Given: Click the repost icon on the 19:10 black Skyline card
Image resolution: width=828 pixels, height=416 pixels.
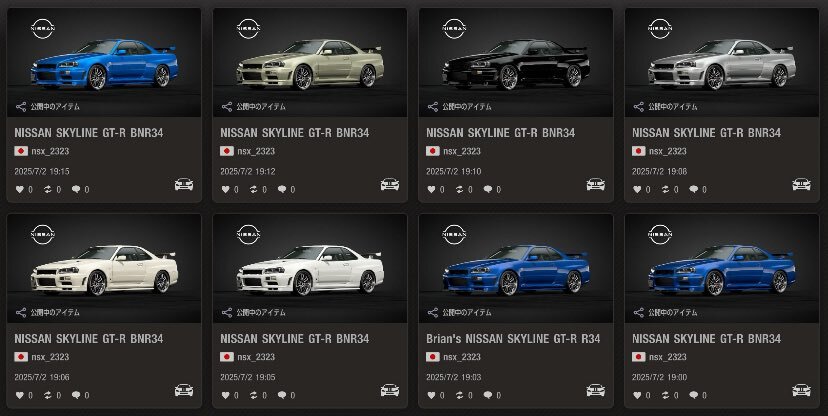Looking at the screenshot, I should pos(459,189).
